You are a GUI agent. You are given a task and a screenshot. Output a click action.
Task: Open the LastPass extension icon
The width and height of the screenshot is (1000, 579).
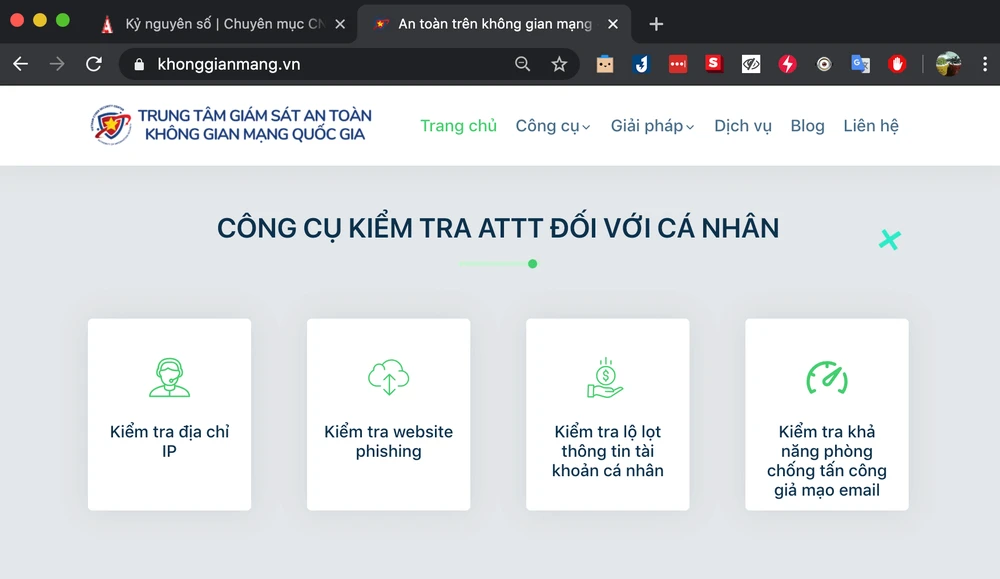tap(677, 64)
